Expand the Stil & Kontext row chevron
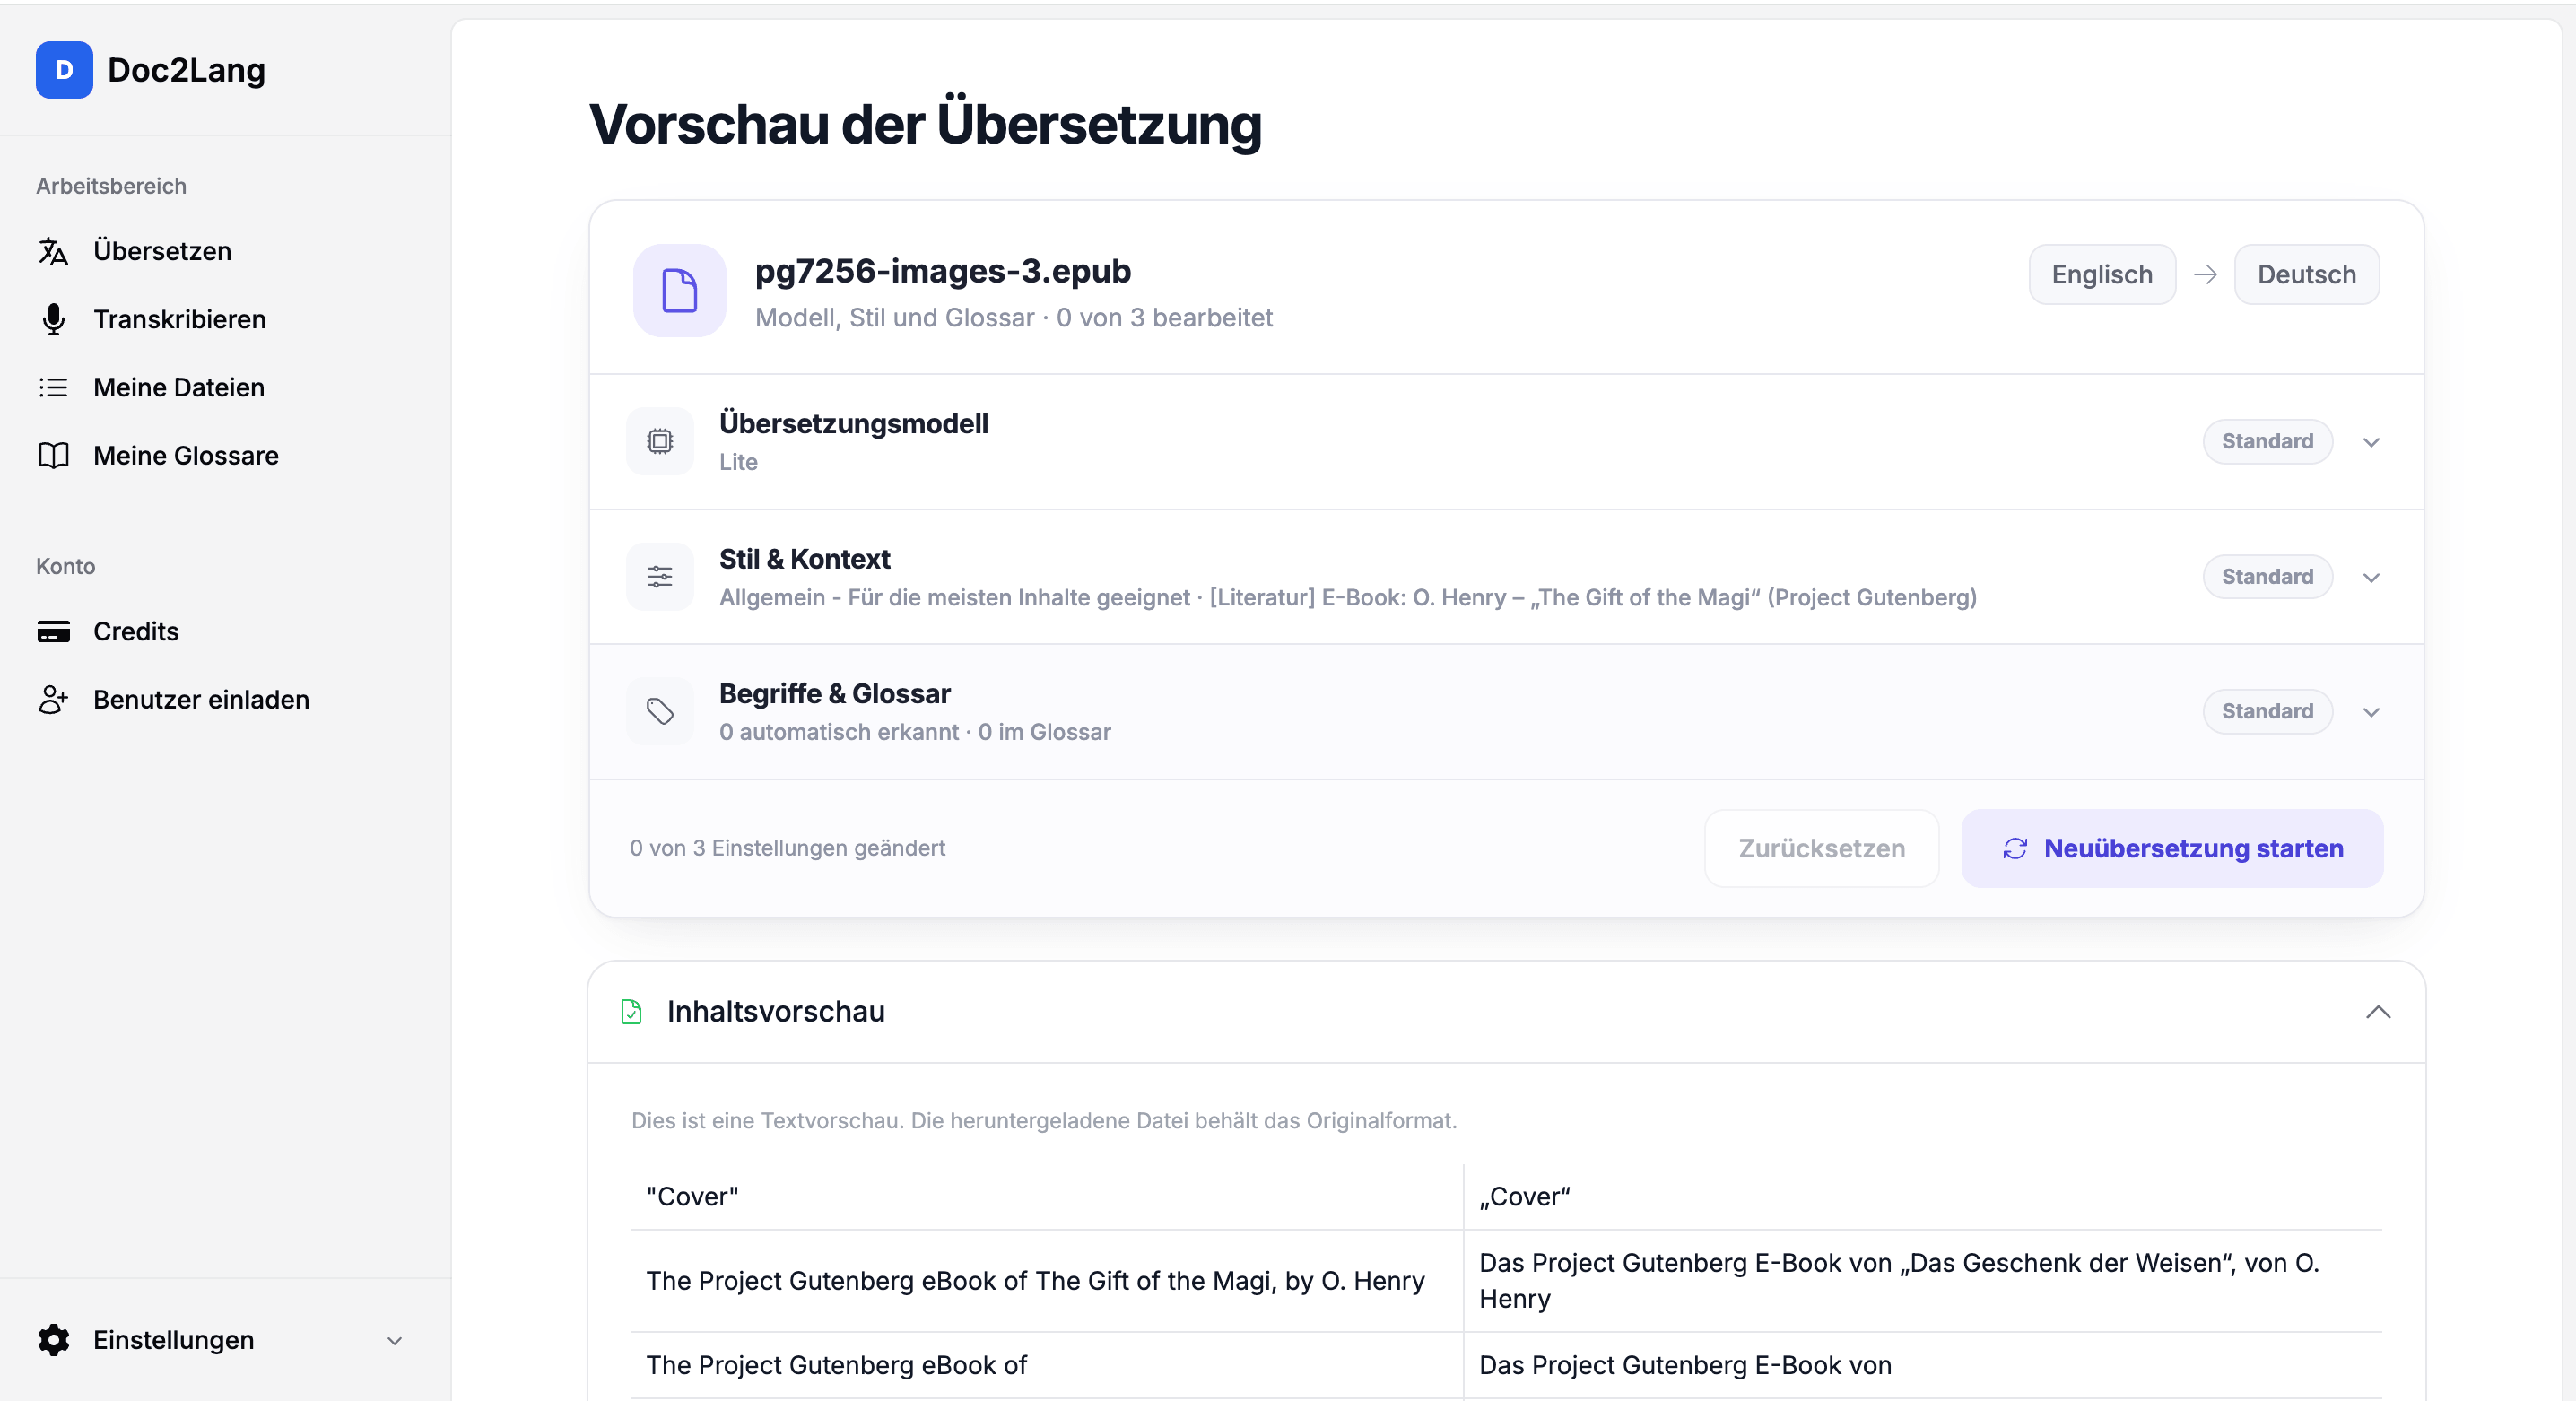2576x1401 pixels. tap(2371, 577)
